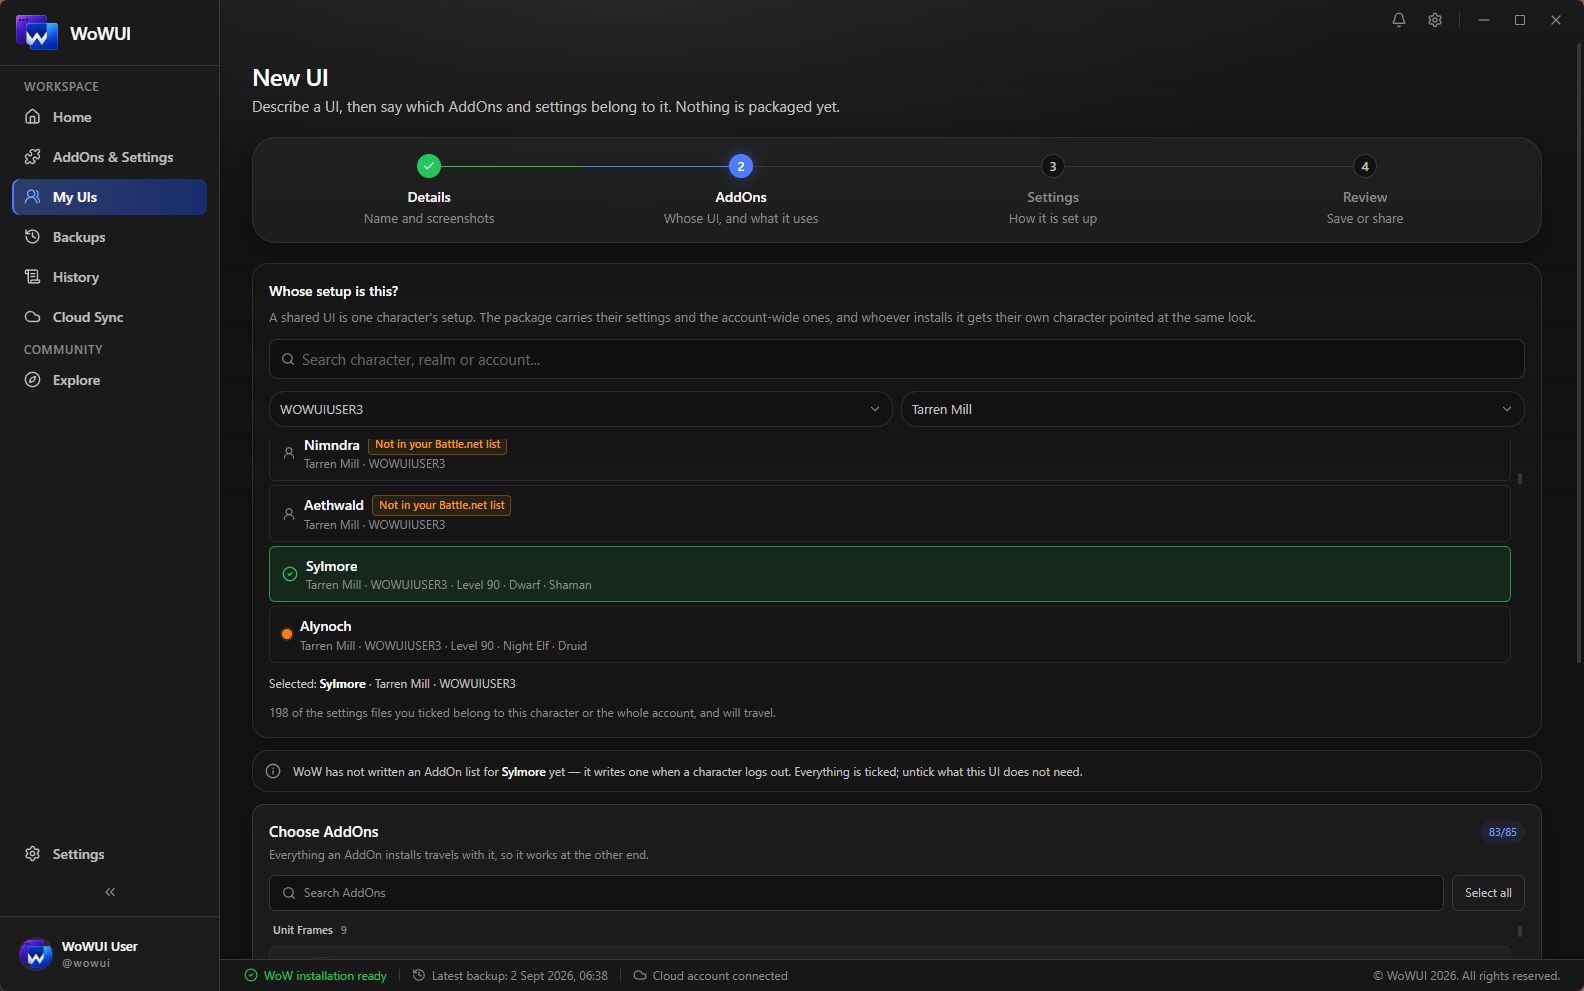Go to the AddOns step
This screenshot has height=991, width=1584.
[x=741, y=190]
